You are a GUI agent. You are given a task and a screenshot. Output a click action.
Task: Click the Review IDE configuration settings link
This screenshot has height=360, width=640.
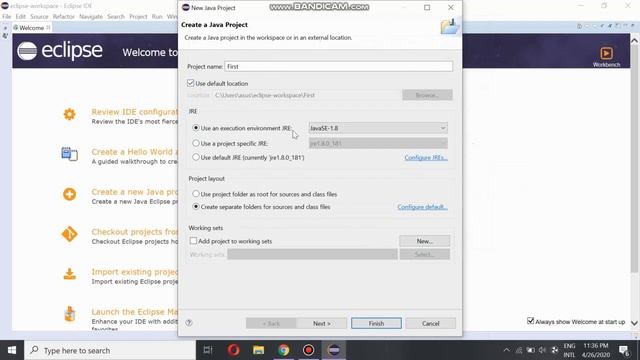(x=135, y=112)
